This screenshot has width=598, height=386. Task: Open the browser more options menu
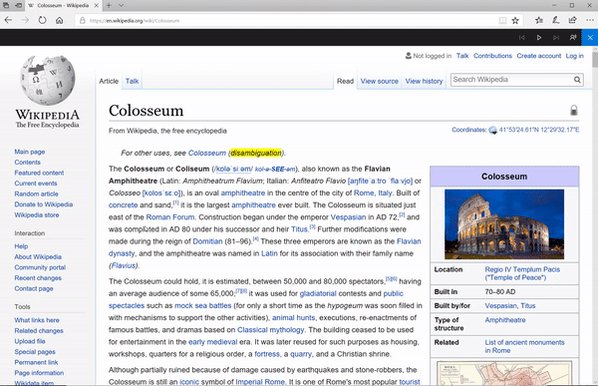coord(590,20)
